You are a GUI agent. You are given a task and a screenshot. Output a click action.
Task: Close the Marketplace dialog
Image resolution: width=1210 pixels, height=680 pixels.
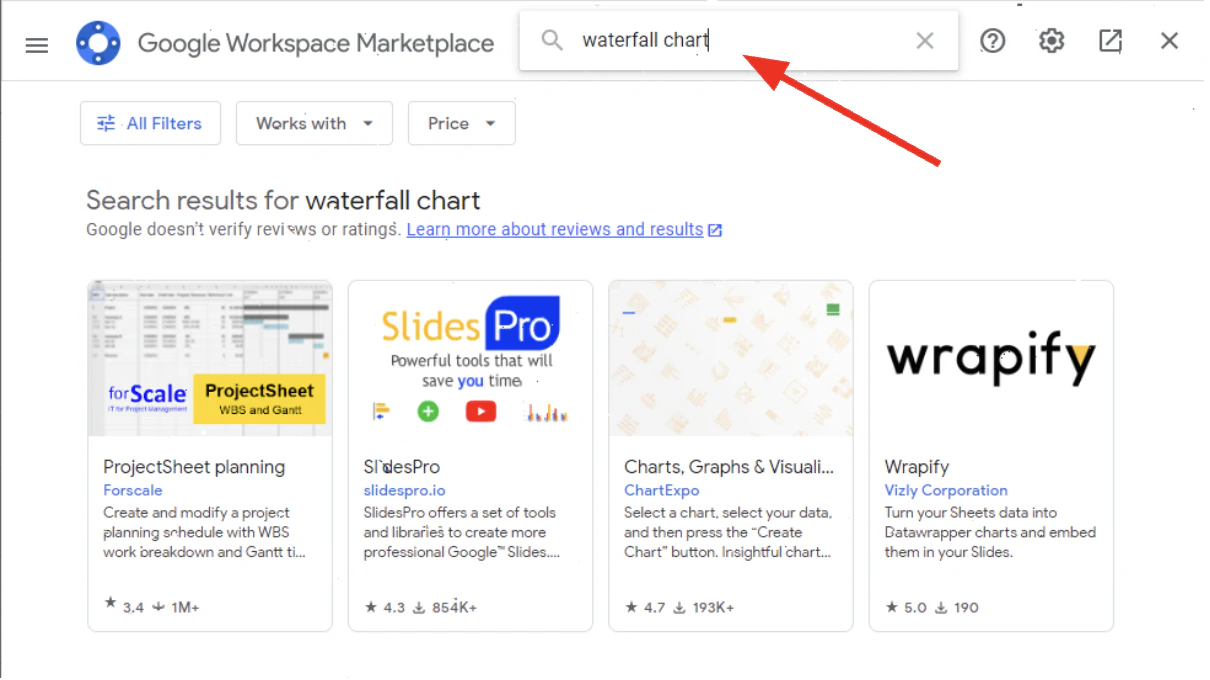click(x=1169, y=41)
